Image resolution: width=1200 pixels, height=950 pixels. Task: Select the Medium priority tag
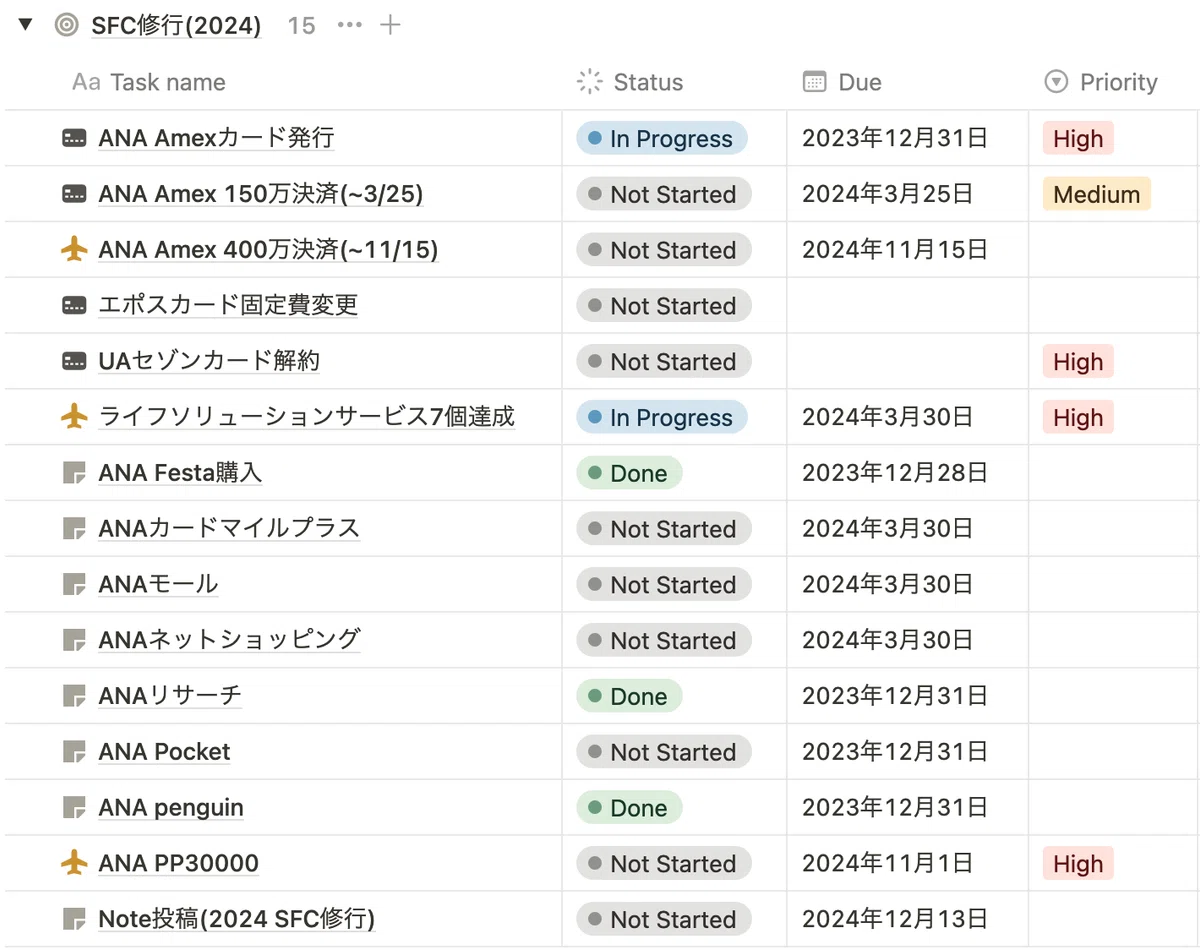(x=1096, y=195)
